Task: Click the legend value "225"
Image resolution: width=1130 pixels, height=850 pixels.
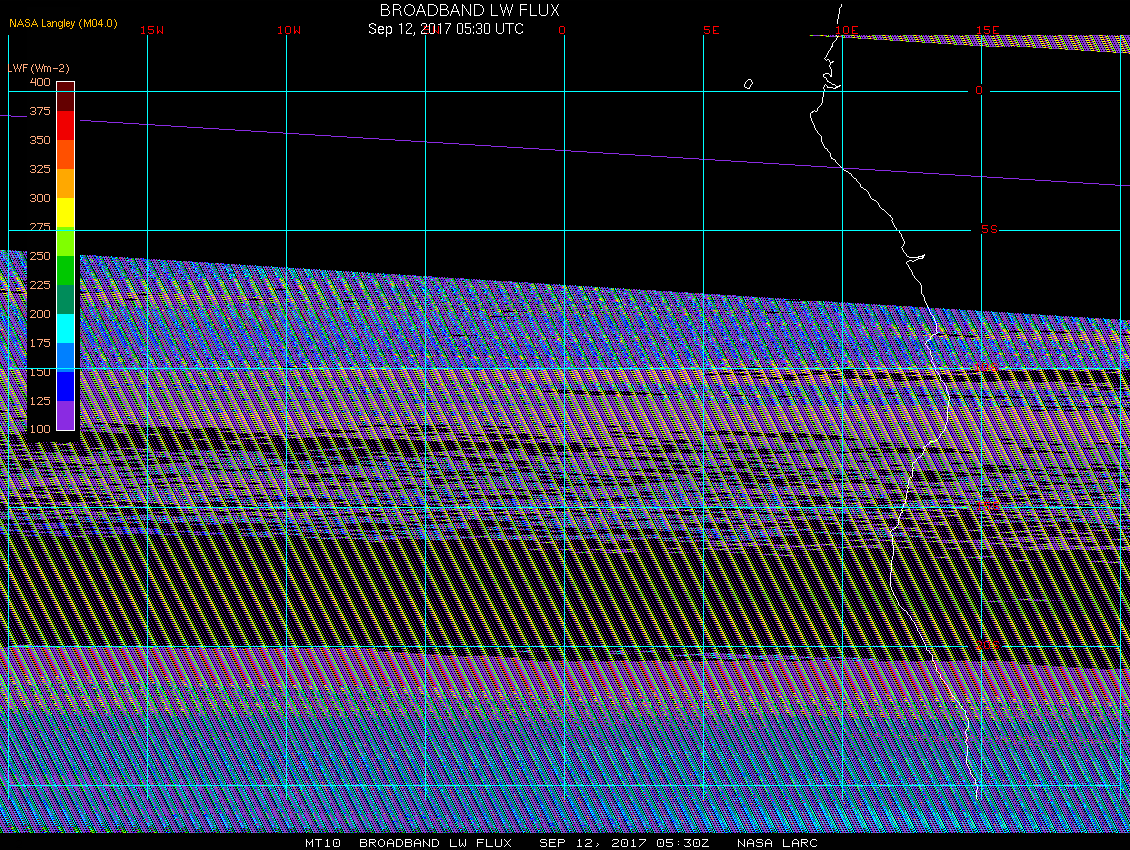Action: [x=40, y=285]
